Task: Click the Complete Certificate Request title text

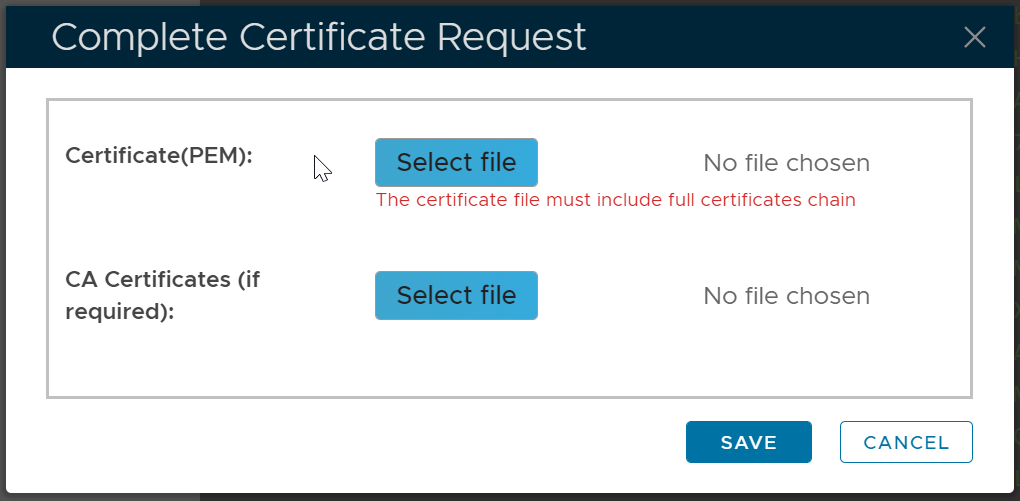Action: click(x=318, y=38)
